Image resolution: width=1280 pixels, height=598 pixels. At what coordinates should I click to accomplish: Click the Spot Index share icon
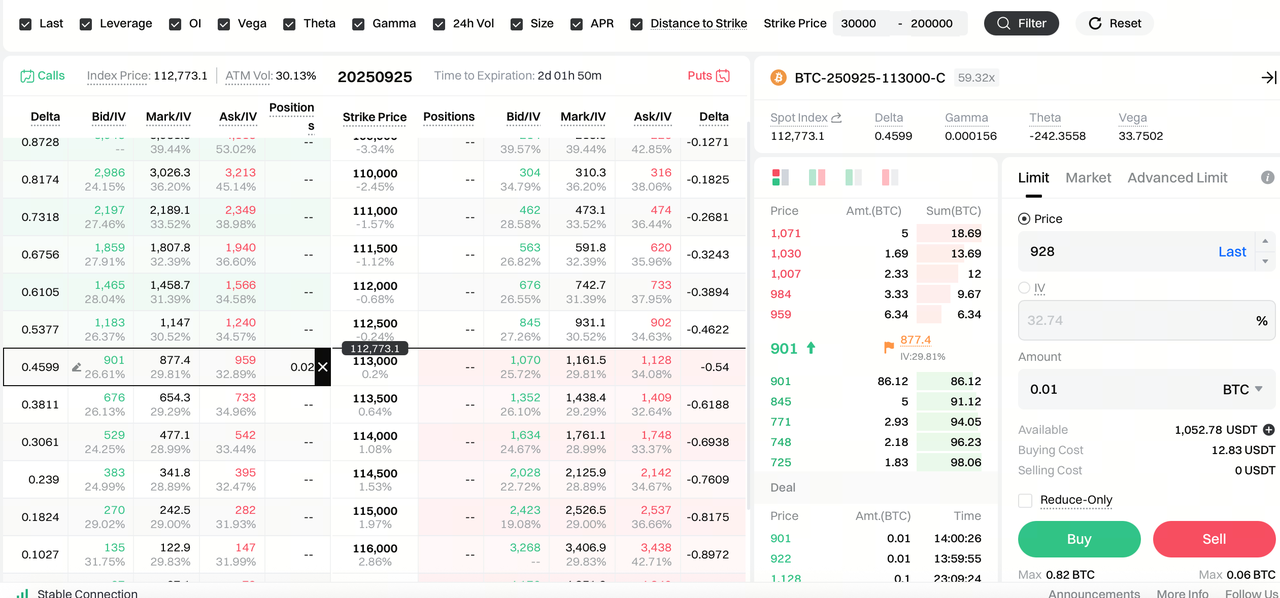(836, 118)
